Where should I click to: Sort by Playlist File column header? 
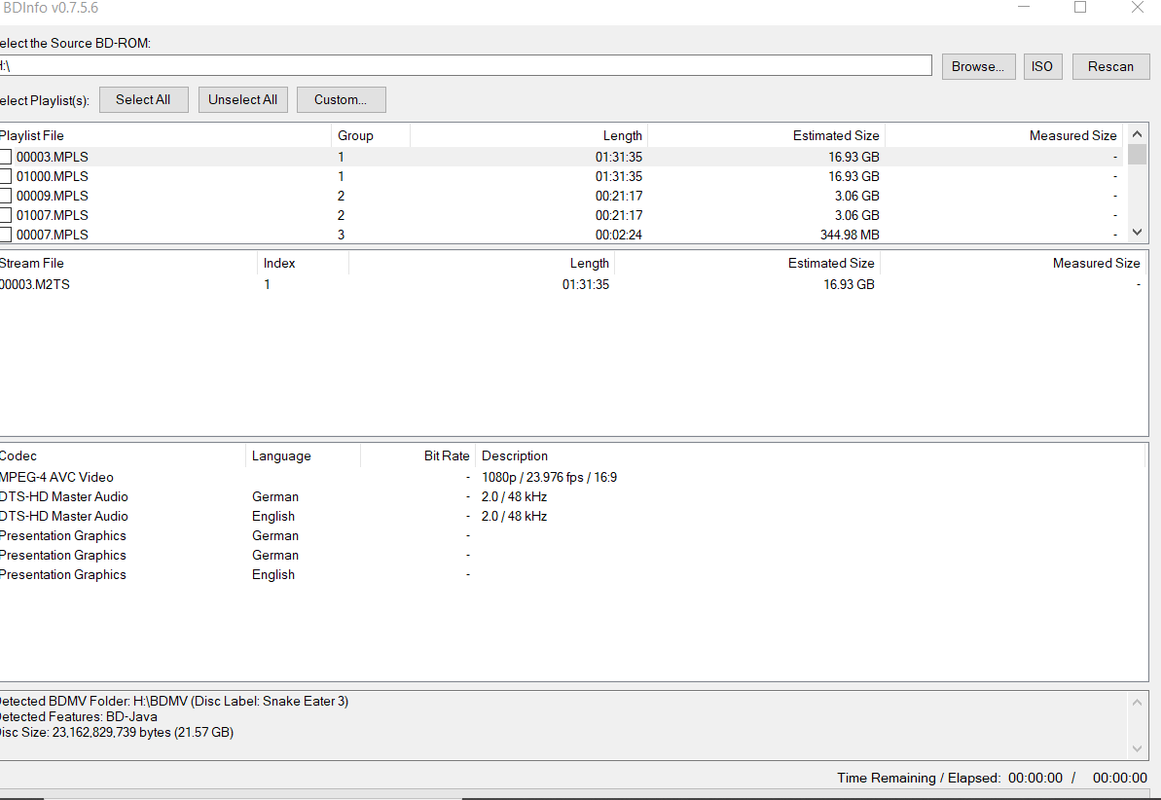coord(164,136)
